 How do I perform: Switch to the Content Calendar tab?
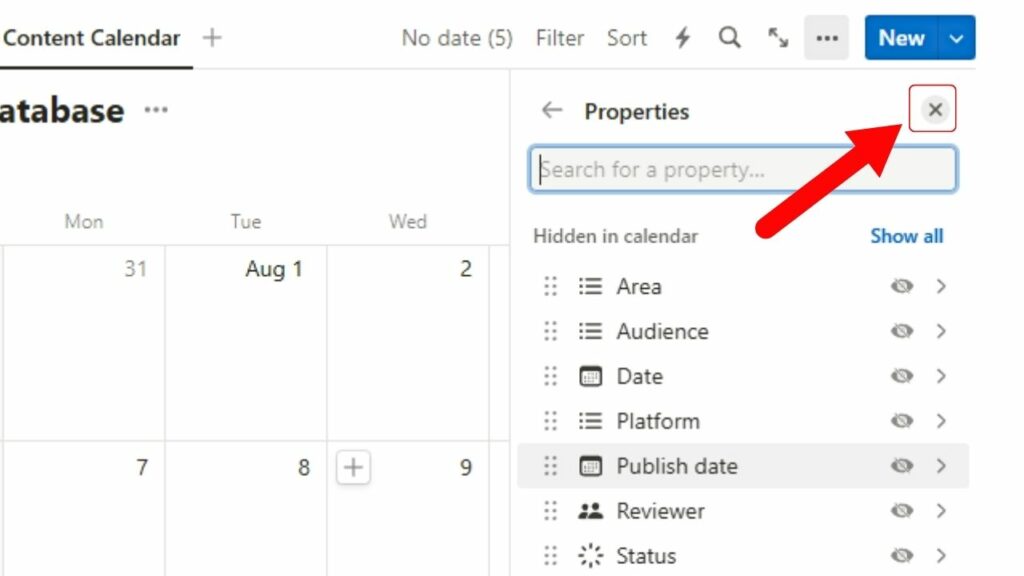(90, 38)
